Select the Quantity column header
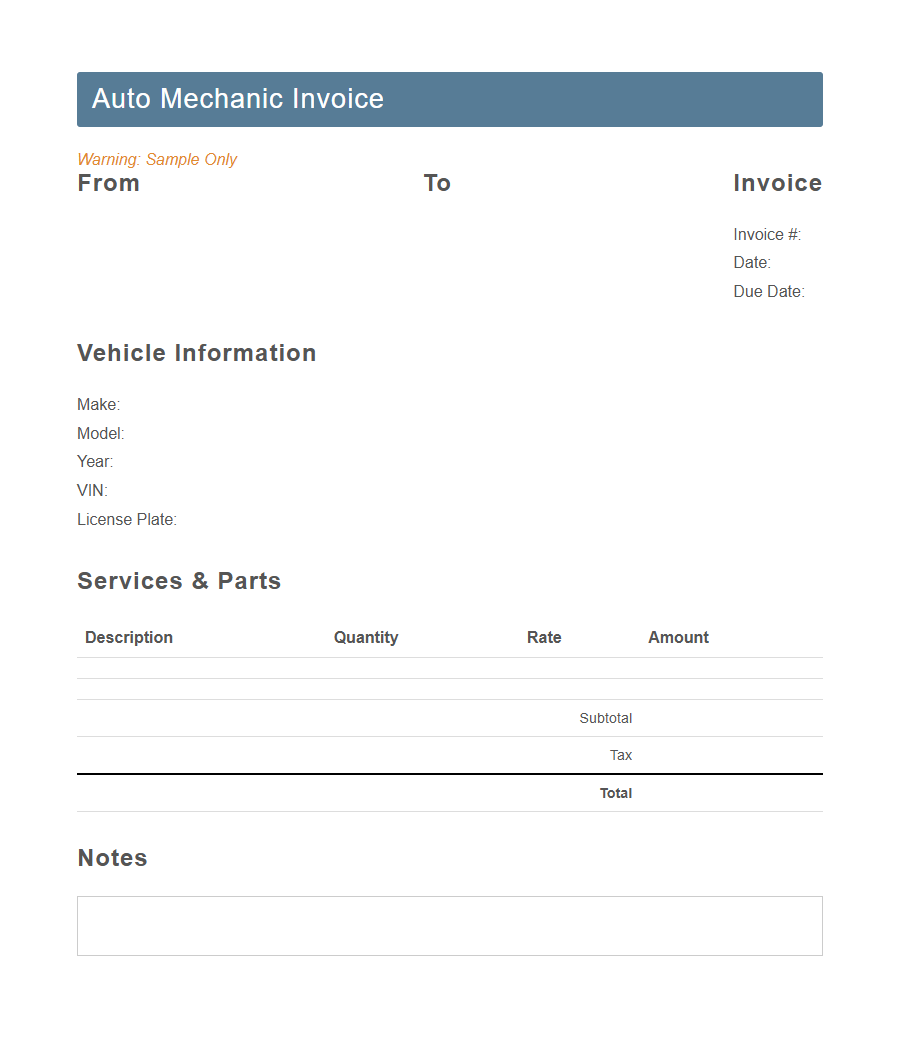The width and height of the screenshot is (900, 1060). [x=366, y=637]
